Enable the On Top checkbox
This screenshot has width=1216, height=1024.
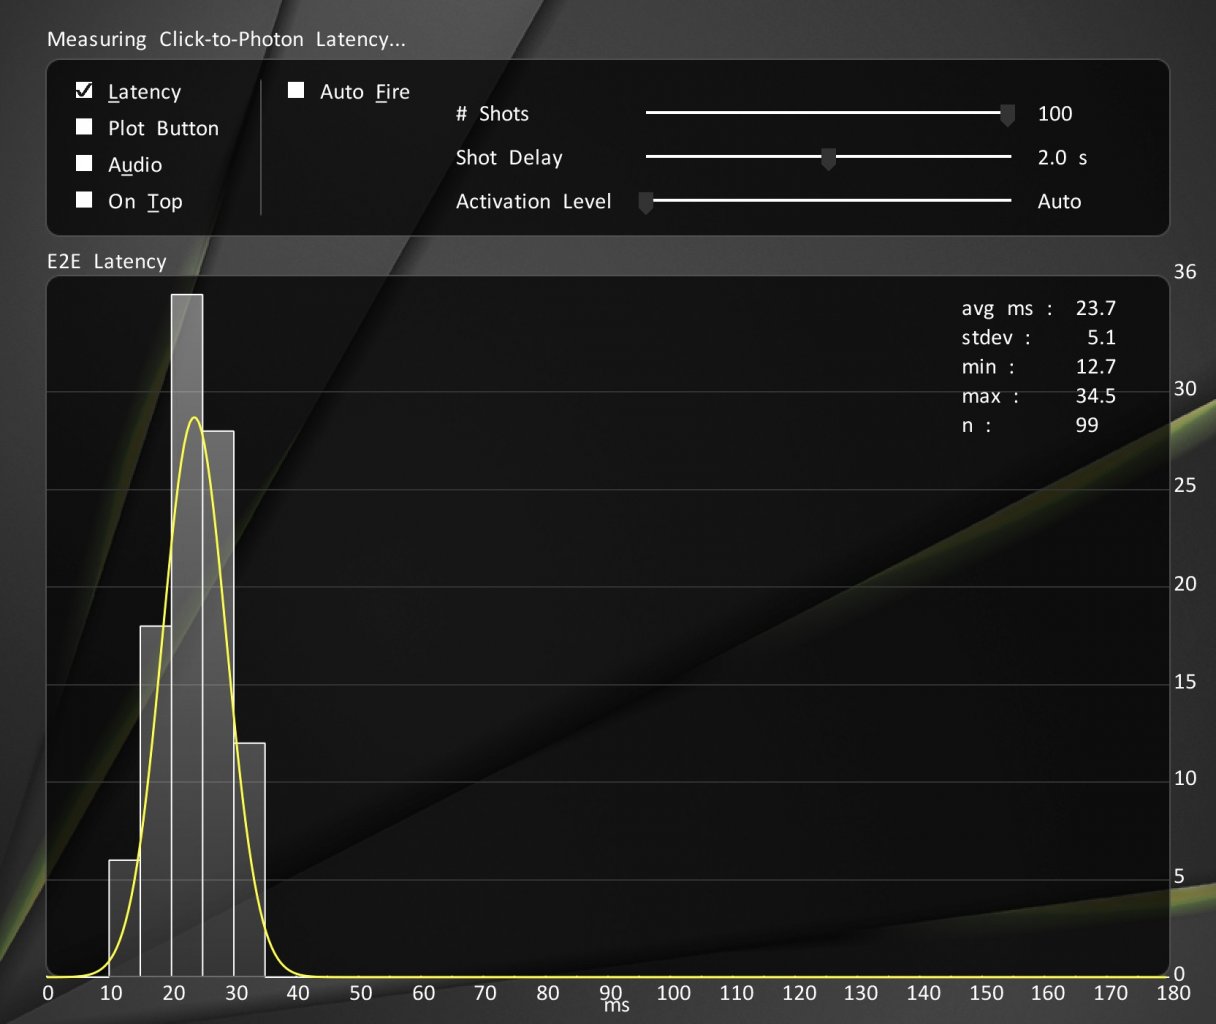pyautogui.click(x=84, y=200)
